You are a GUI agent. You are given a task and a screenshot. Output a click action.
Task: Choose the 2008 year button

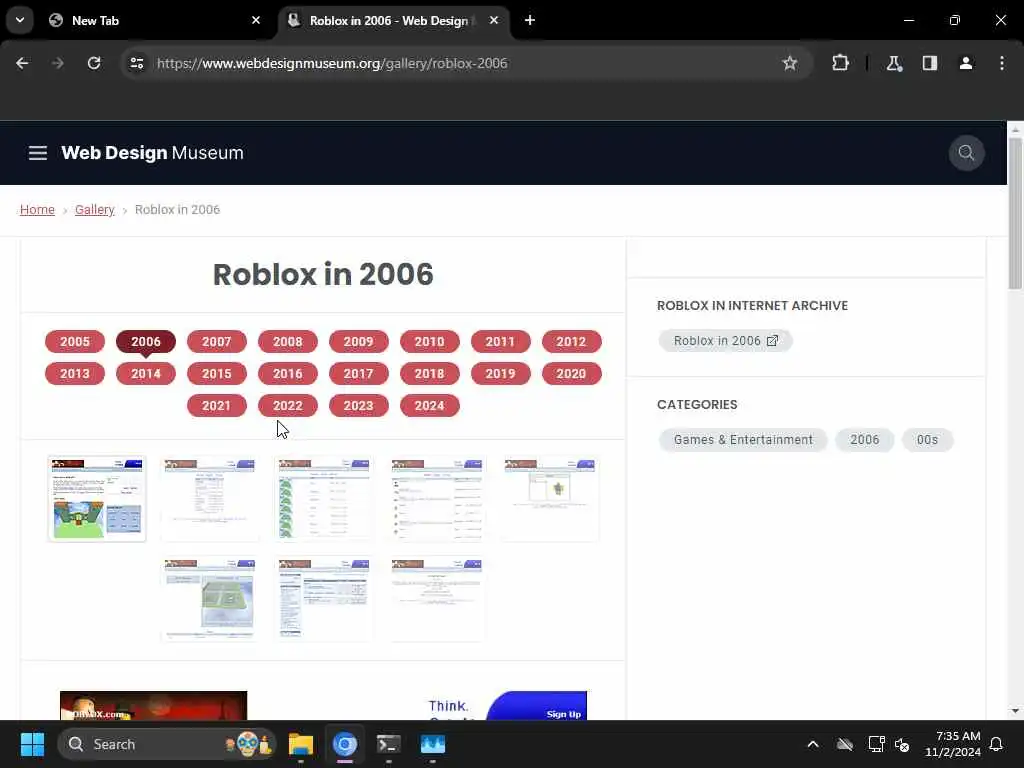(287, 342)
